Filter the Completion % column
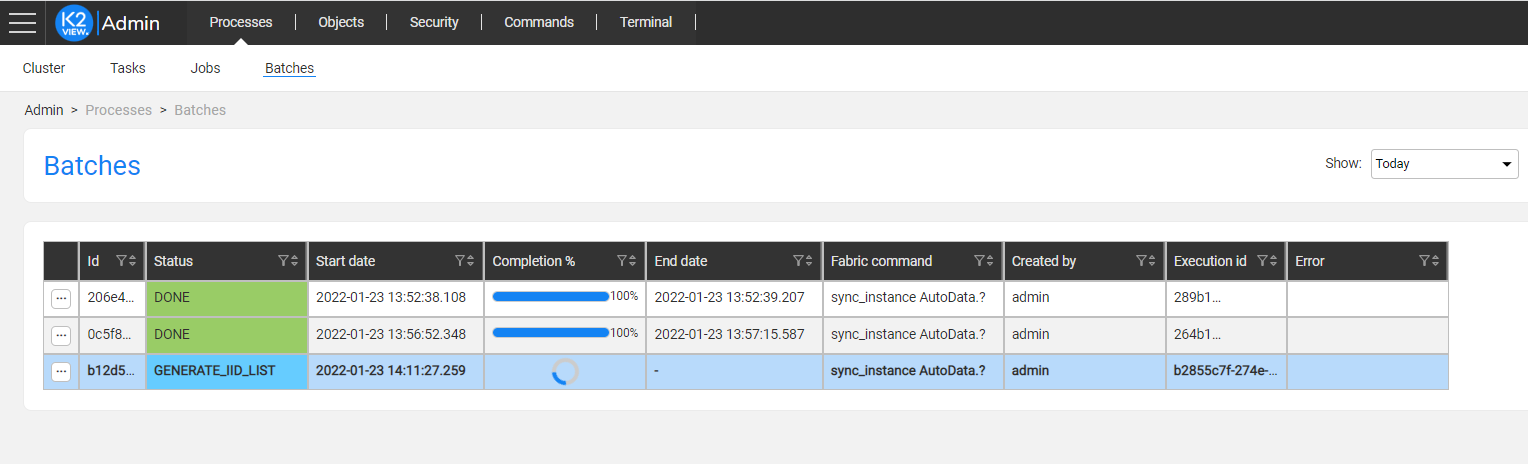The height and width of the screenshot is (464, 1528). pos(621,261)
